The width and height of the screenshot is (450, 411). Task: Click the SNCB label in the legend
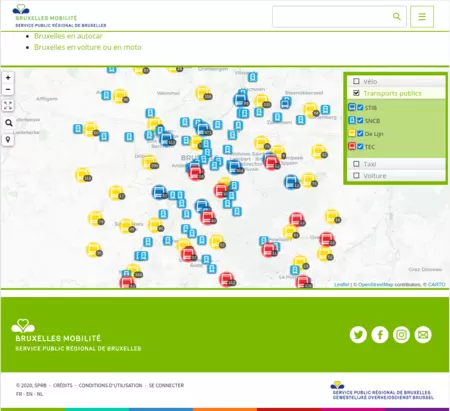tap(372, 121)
